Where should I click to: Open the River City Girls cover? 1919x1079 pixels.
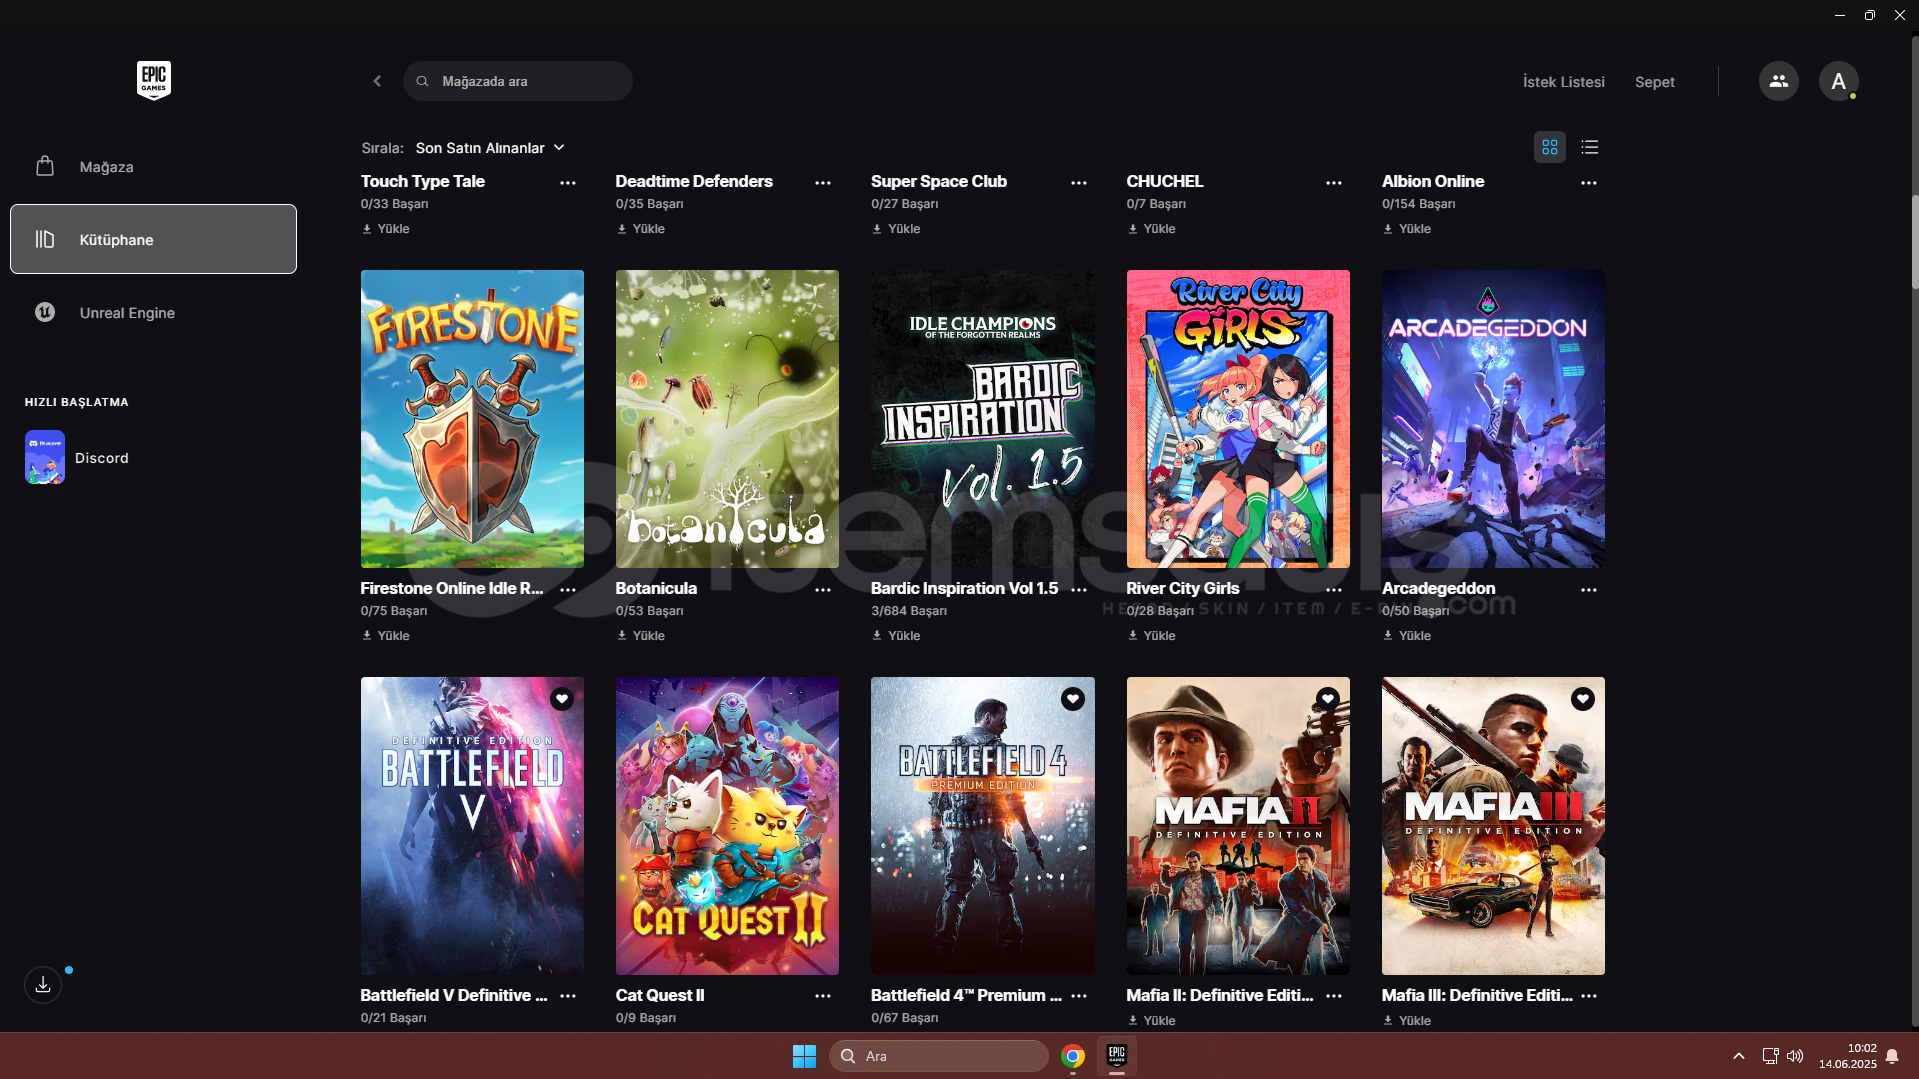tap(1238, 419)
